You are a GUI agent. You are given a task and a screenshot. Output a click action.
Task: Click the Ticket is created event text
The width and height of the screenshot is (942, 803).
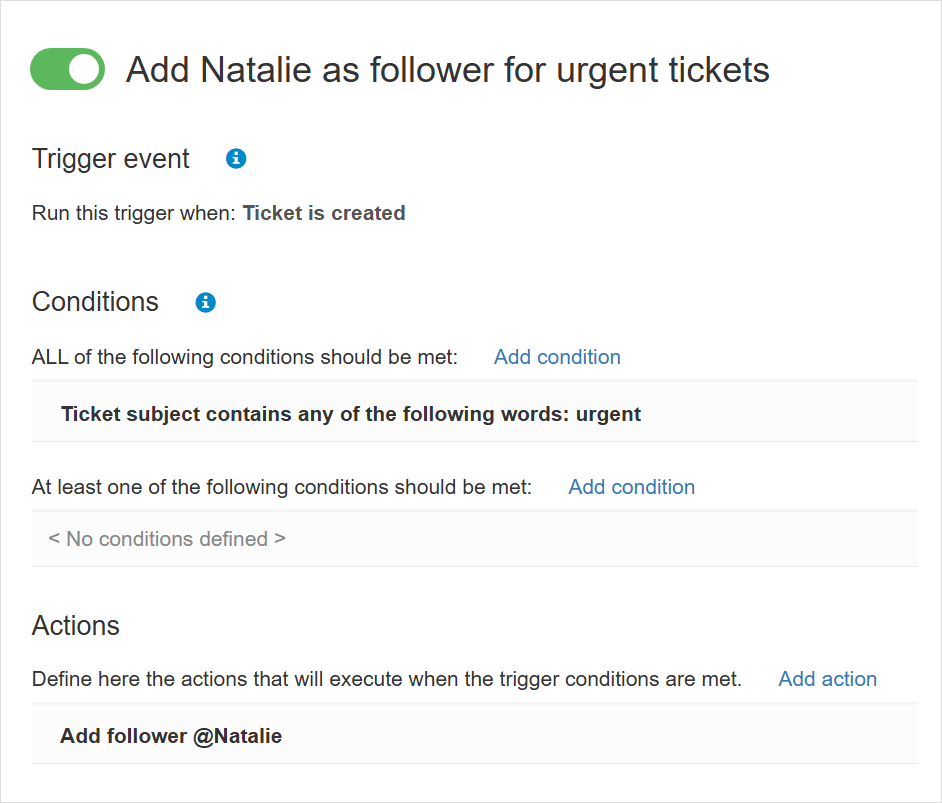(324, 213)
